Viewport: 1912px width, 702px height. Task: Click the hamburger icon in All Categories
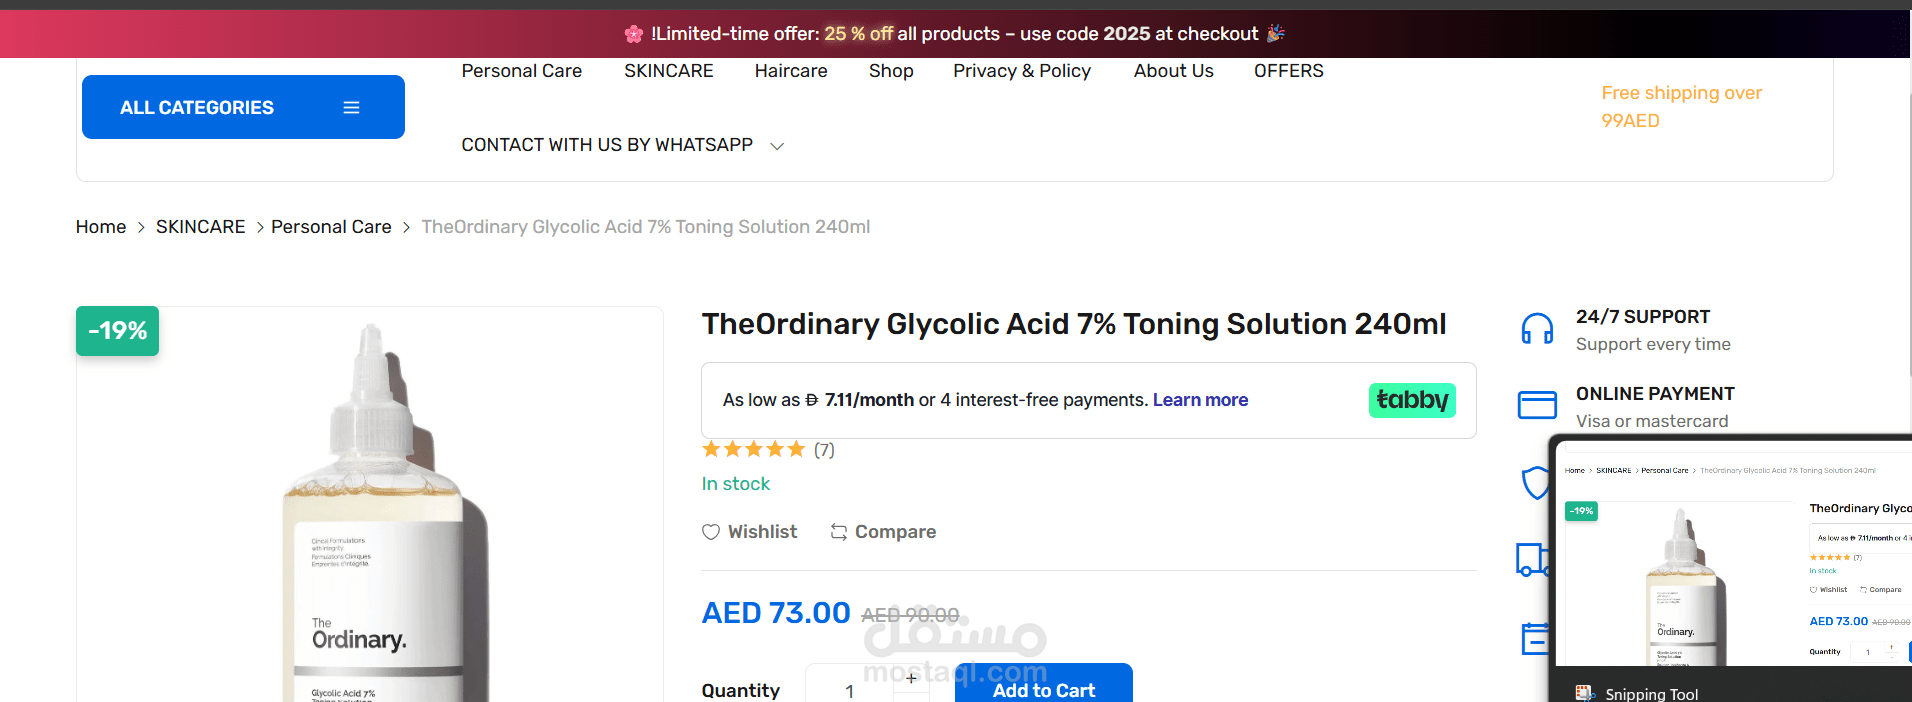(x=351, y=108)
